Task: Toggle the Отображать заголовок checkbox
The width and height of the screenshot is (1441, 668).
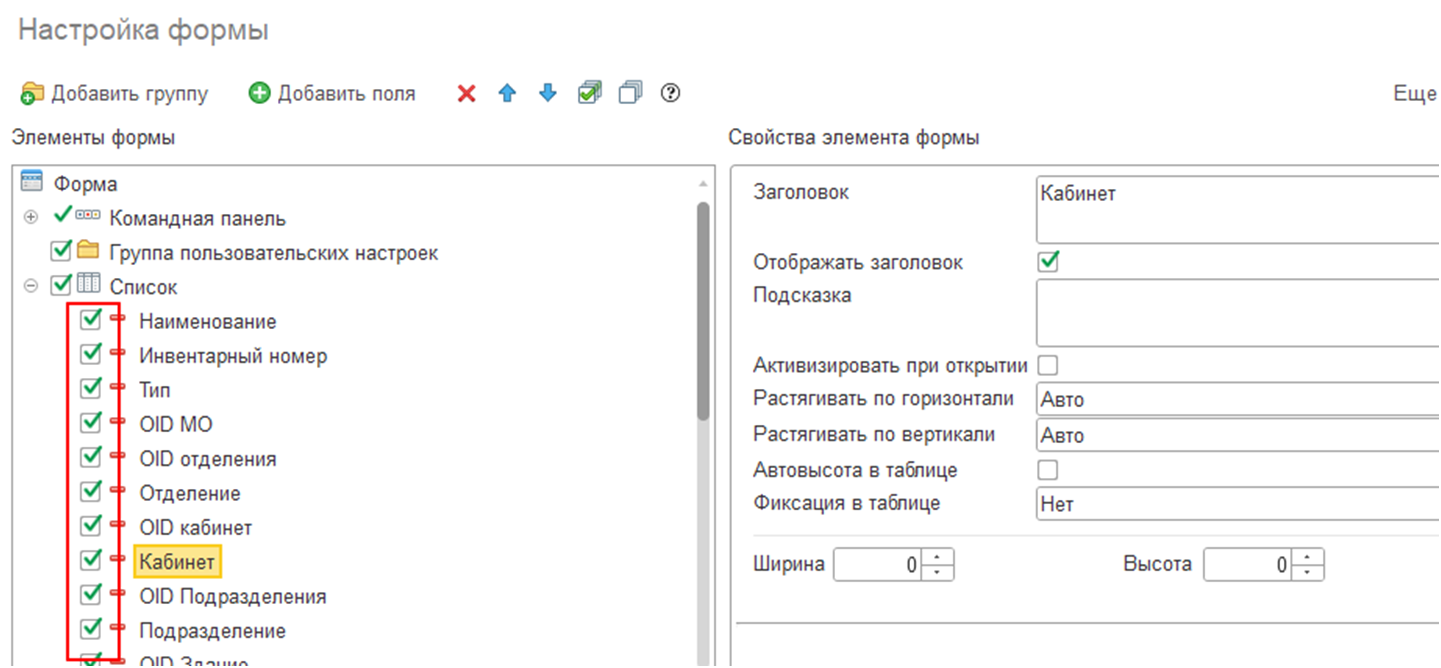Action: coord(1049,262)
